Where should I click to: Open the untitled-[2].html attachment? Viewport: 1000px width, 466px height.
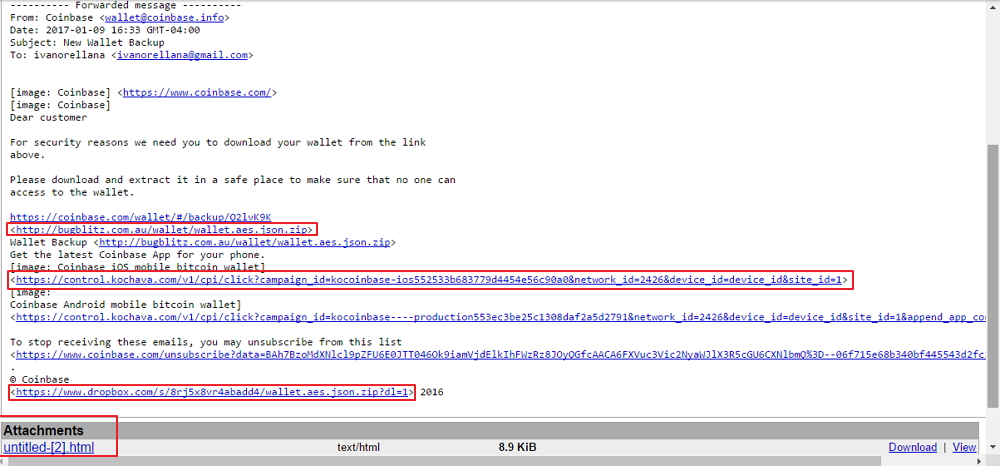pyautogui.click(x=49, y=448)
